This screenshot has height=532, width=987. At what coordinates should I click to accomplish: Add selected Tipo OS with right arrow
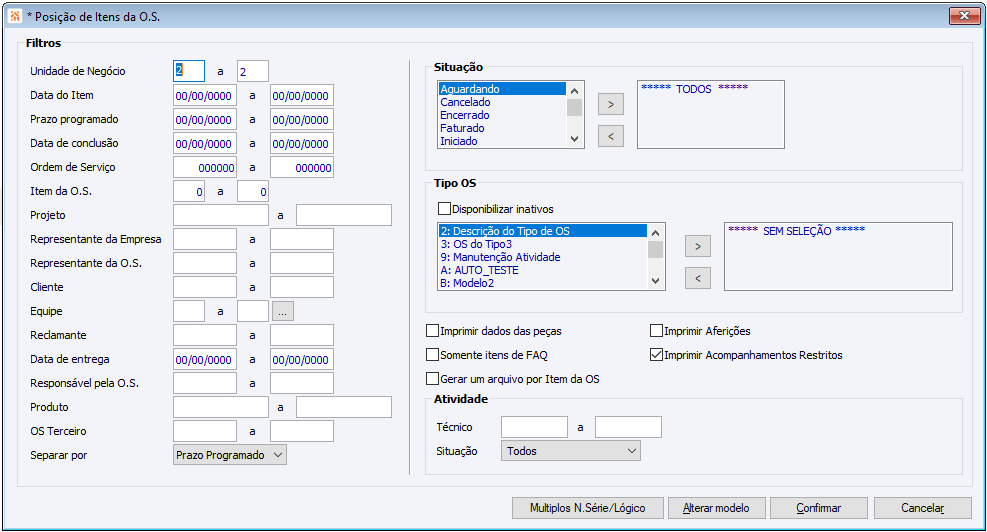tap(697, 245)
